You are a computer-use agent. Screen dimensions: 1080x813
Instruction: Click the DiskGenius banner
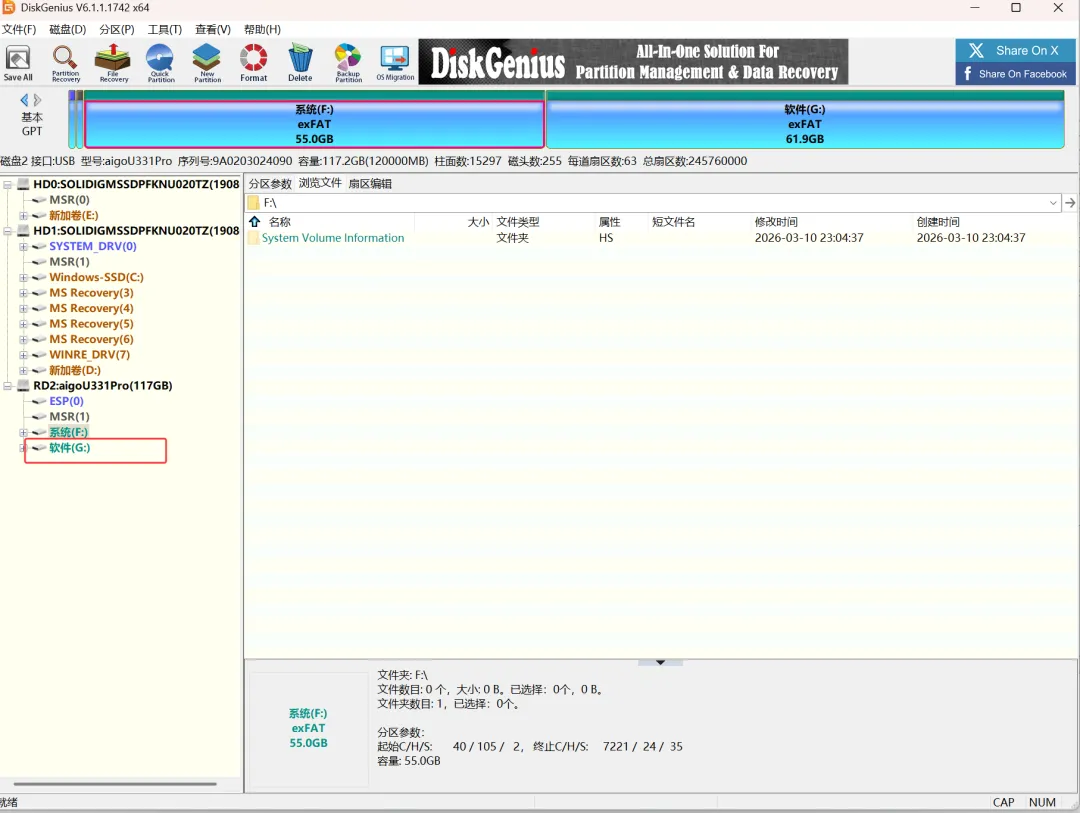[633, 62]
